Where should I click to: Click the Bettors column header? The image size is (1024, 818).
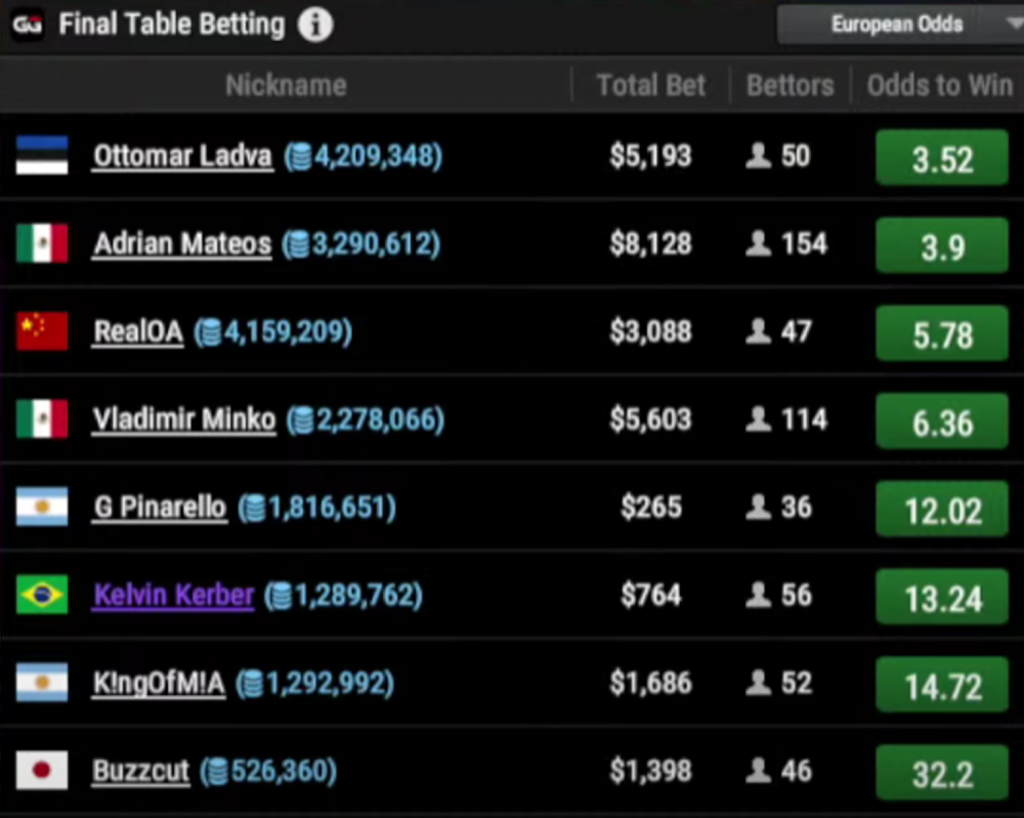click(790, 86)
